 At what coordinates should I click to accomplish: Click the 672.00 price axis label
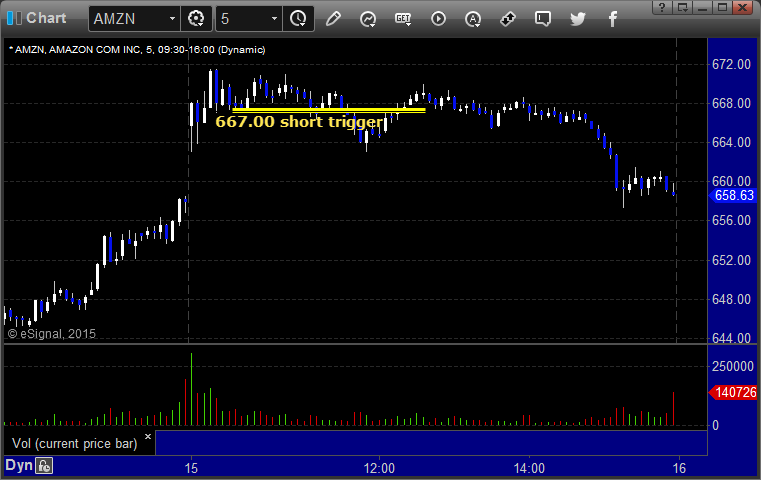coord(731,65)
